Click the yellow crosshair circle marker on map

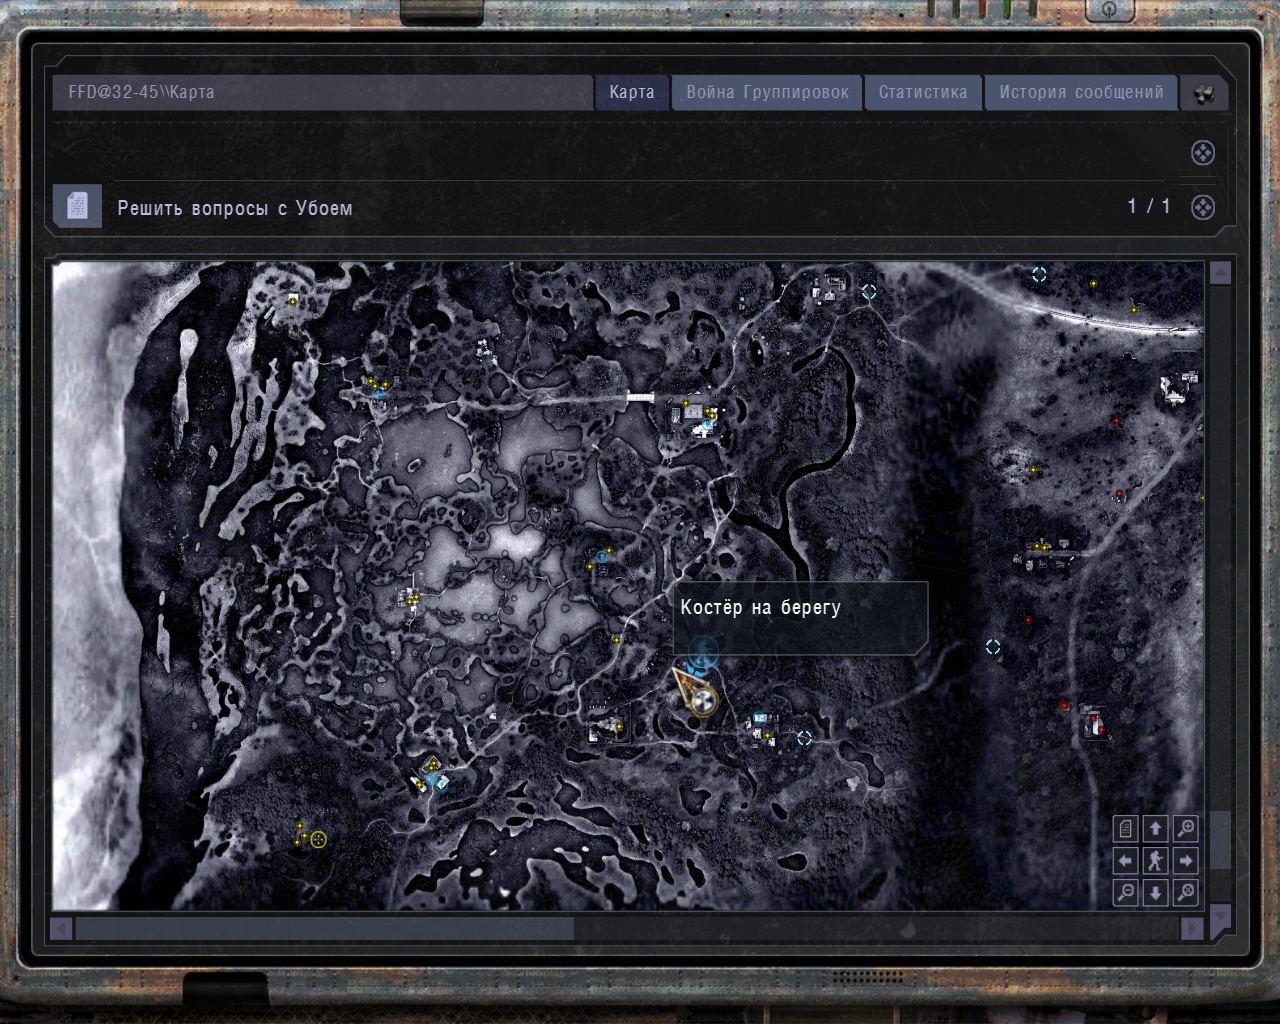pos(318,840)
